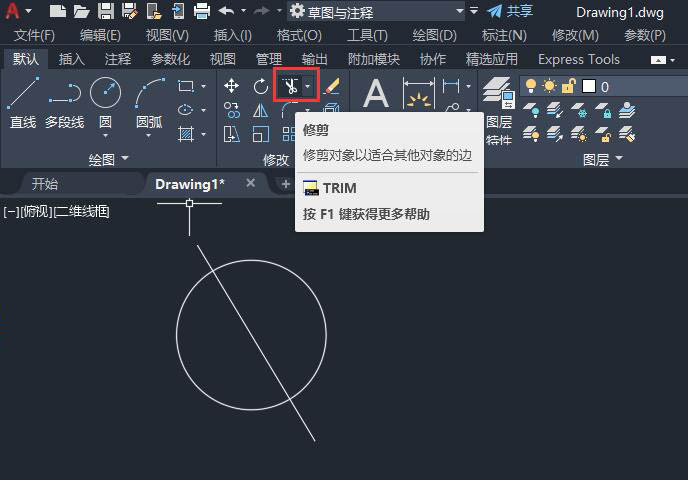Switch to the 注释 ribbon tab
This screenshot has width=688, height=480.
(118, 59)
